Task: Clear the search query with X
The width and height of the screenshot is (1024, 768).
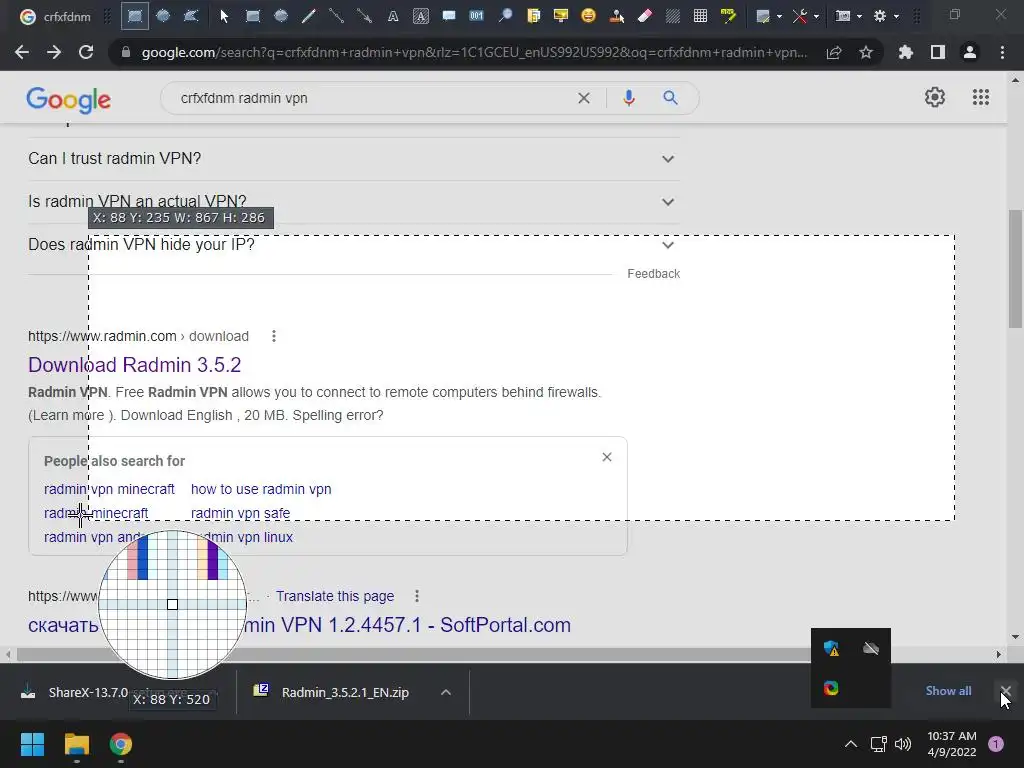Action: pyautogui.click(x=584, y=98)
